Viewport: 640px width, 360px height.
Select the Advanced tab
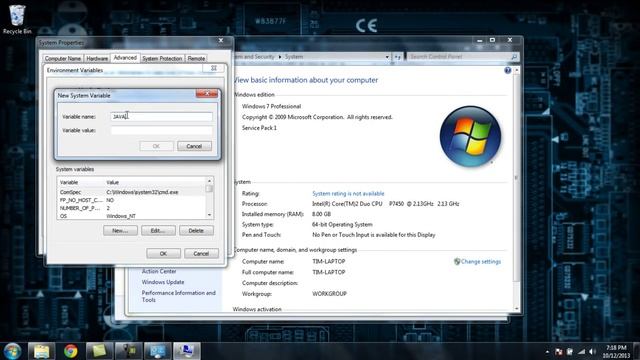click(x=125, y=58)
